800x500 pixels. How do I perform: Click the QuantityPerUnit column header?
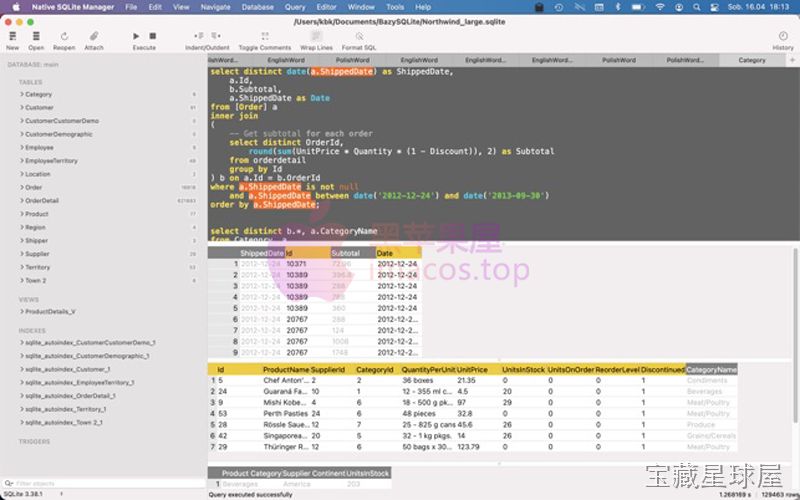click(428, 369)
